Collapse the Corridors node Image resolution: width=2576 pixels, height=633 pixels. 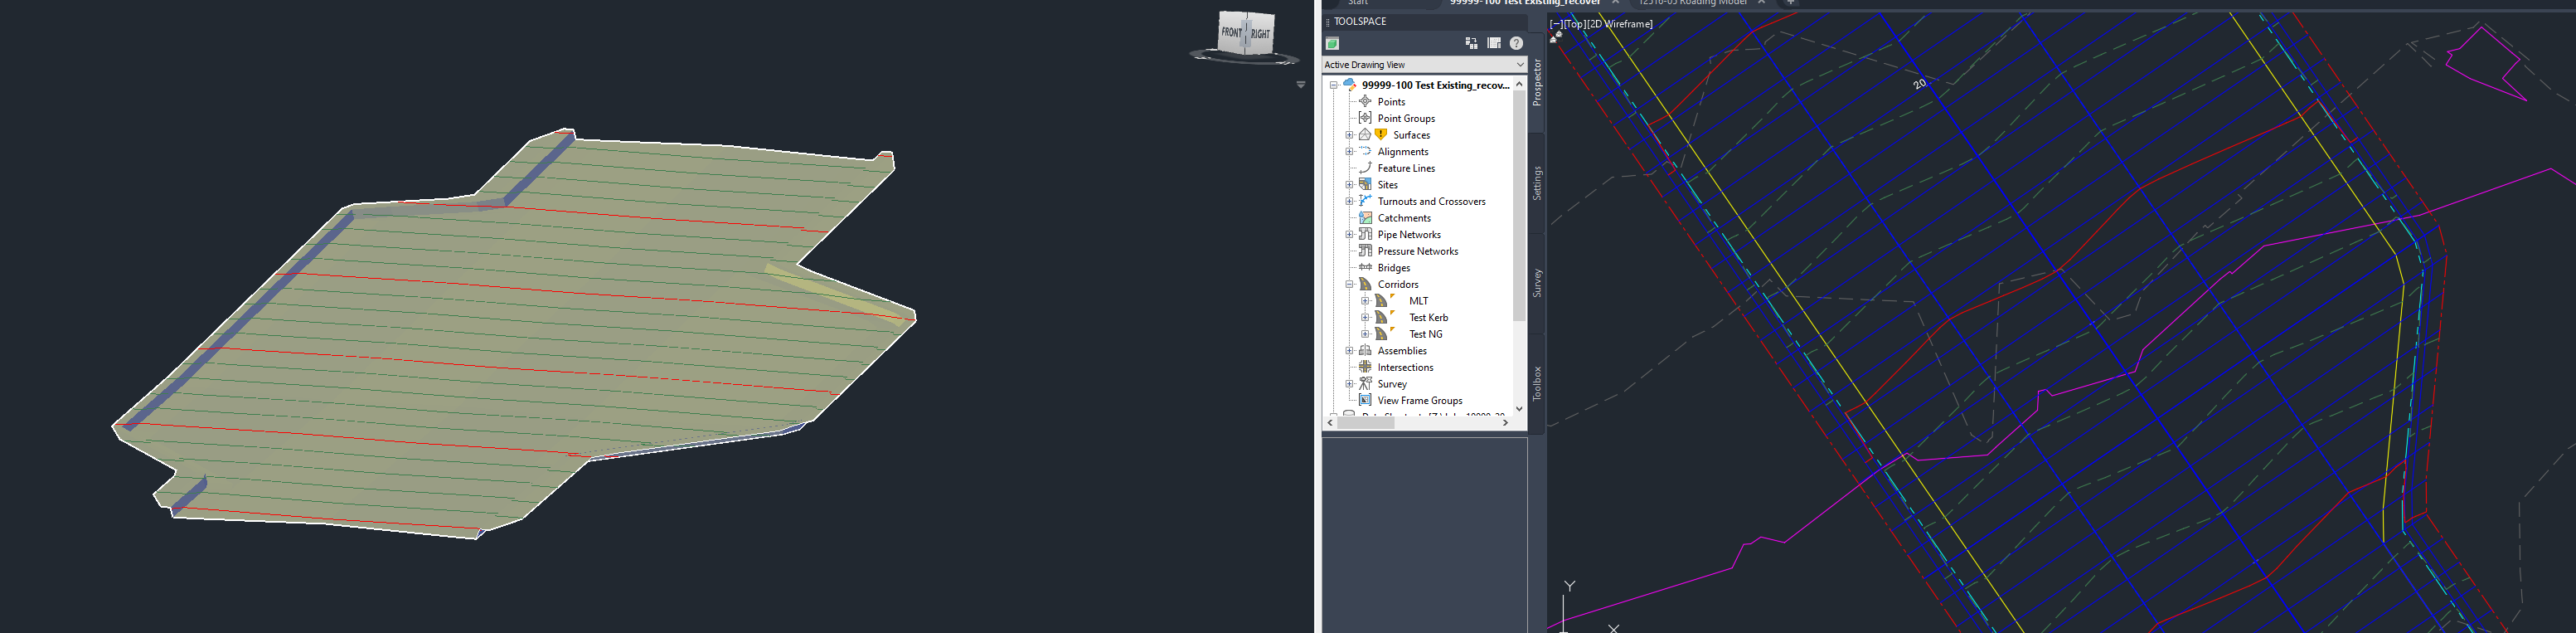tap(1349, 284)
